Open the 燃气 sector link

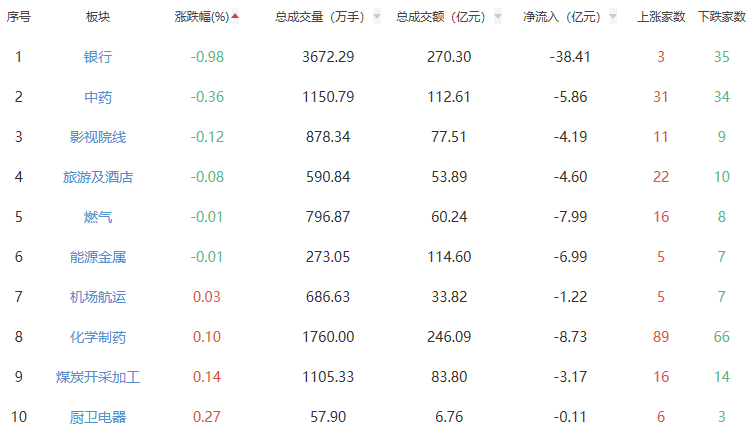click(98, 217)
